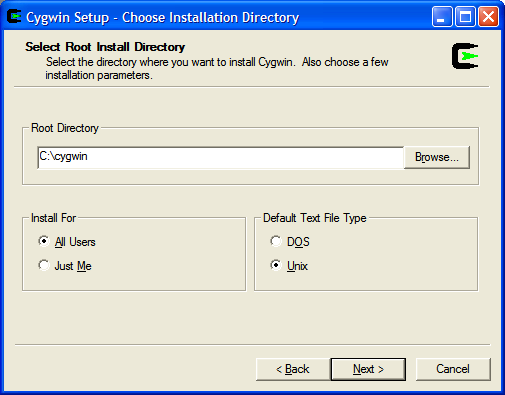This screenshot has height=395, width=505.
Task: Go to the previous page with Back
Action: pos(293,369)
